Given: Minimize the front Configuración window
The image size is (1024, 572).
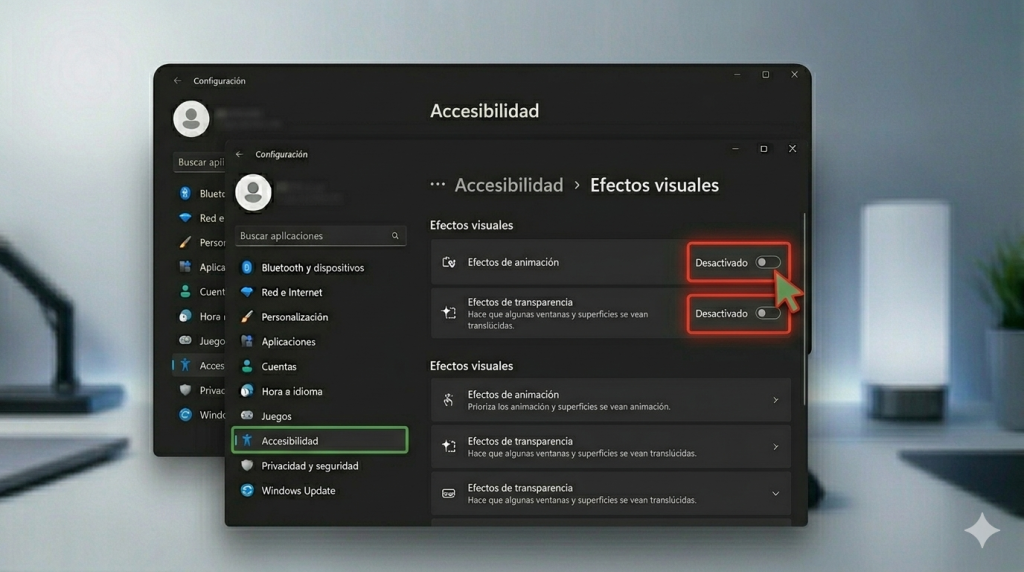Looking at the screenshot, I should 735,149.
